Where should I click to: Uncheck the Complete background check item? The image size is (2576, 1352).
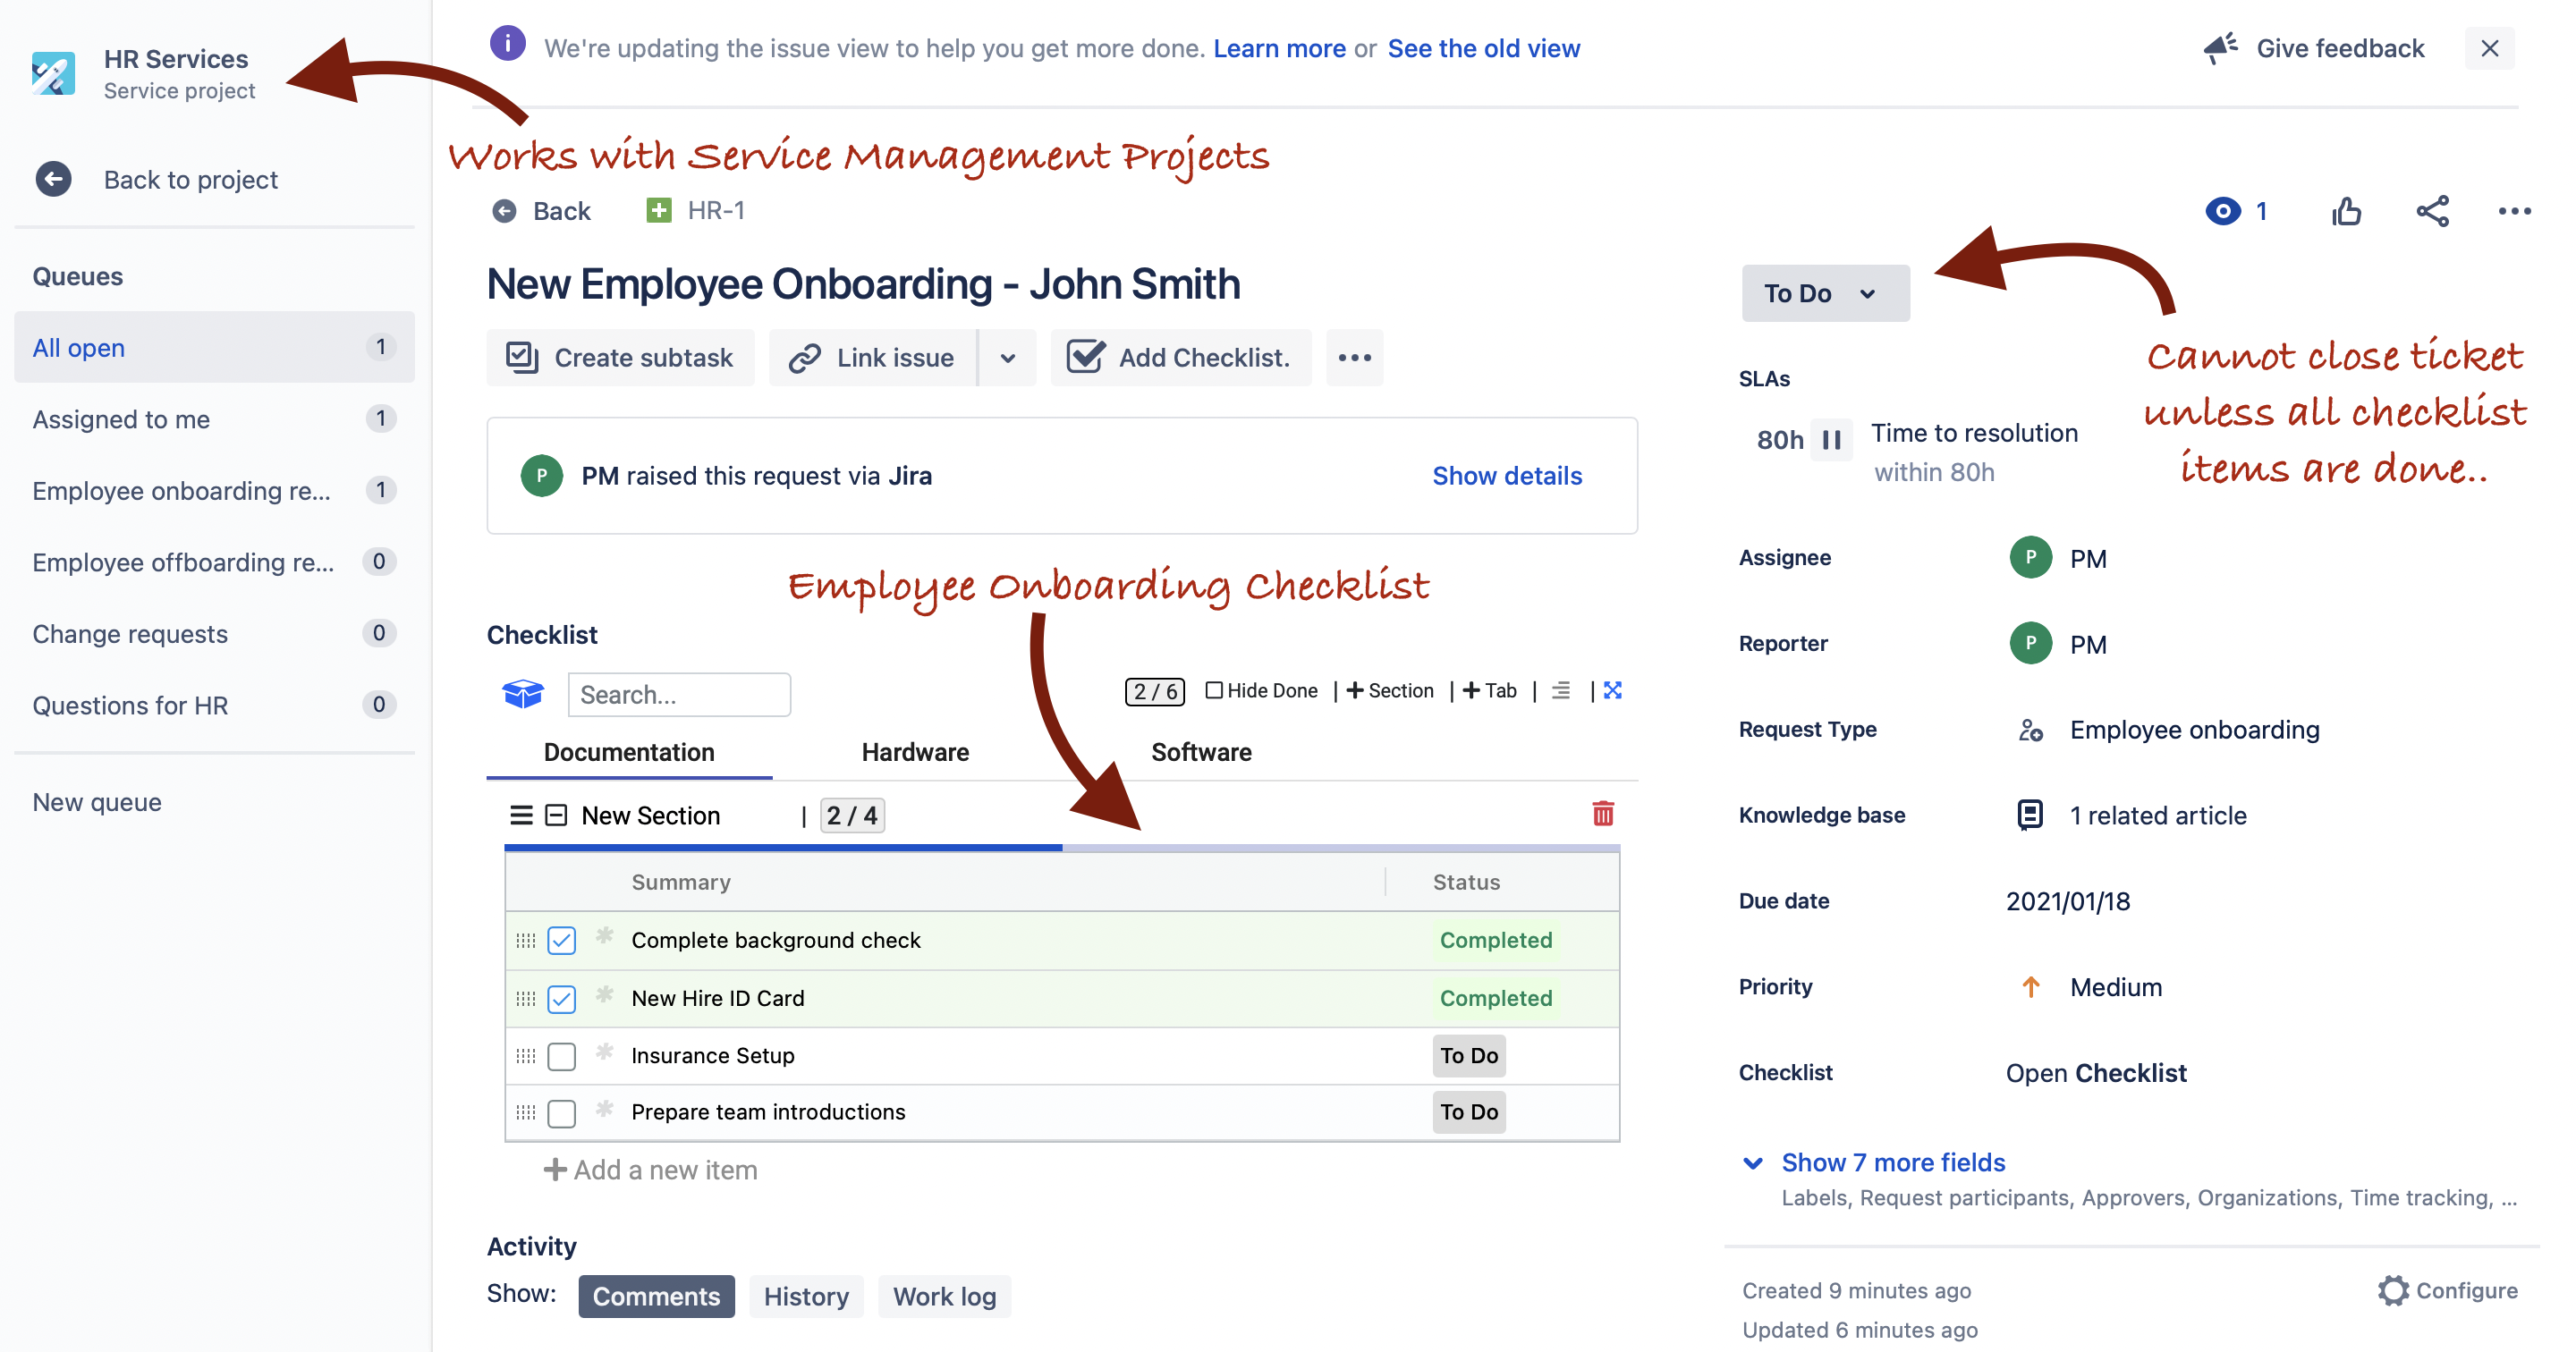point(561,940)
